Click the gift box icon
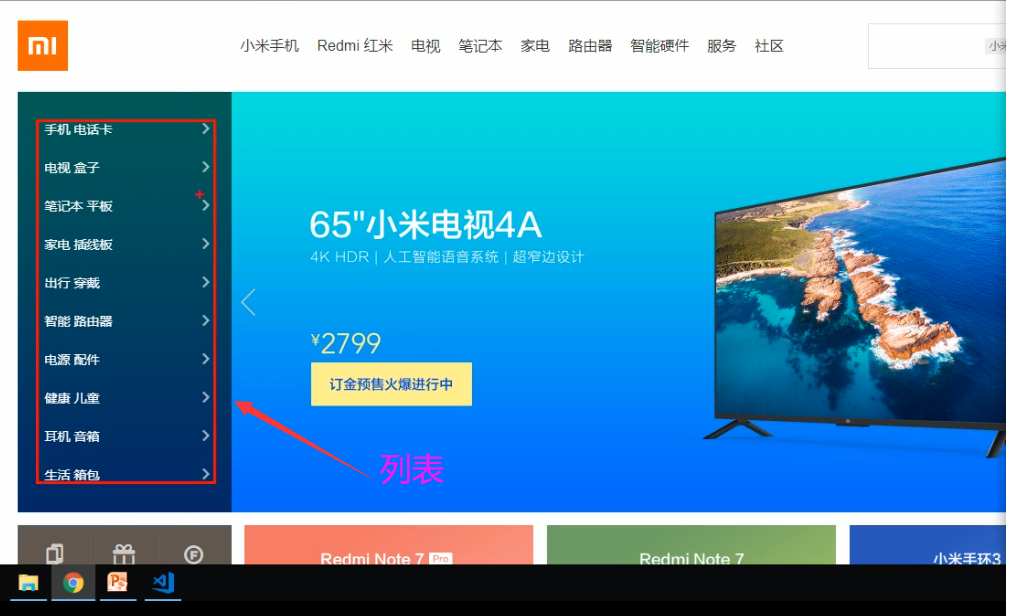This screenshot has height=616, width=1025. [x=124, y=555]
